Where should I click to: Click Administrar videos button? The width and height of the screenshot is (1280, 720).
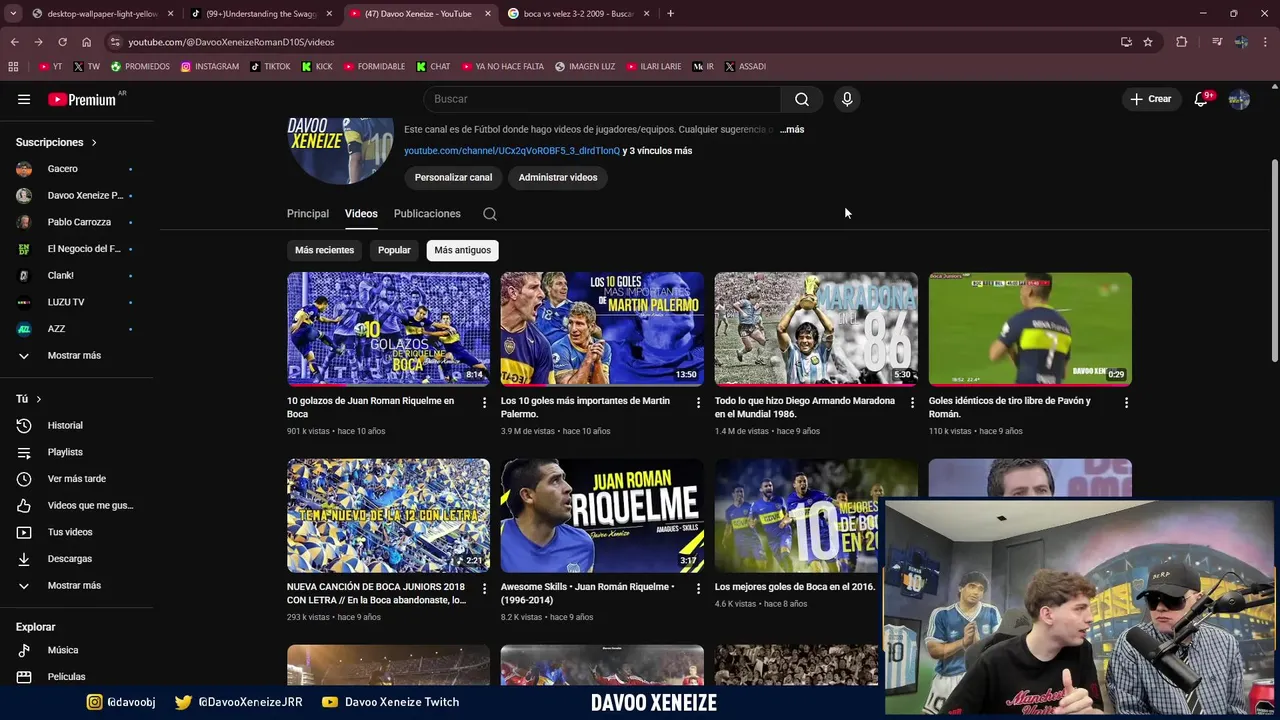tap(558, 177)
